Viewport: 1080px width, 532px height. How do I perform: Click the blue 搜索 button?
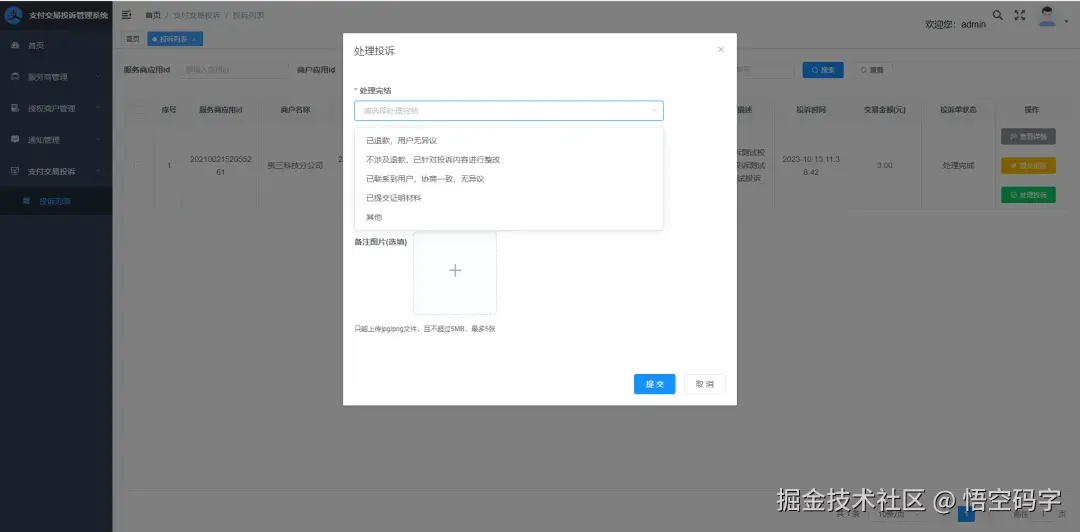(822, 70)
